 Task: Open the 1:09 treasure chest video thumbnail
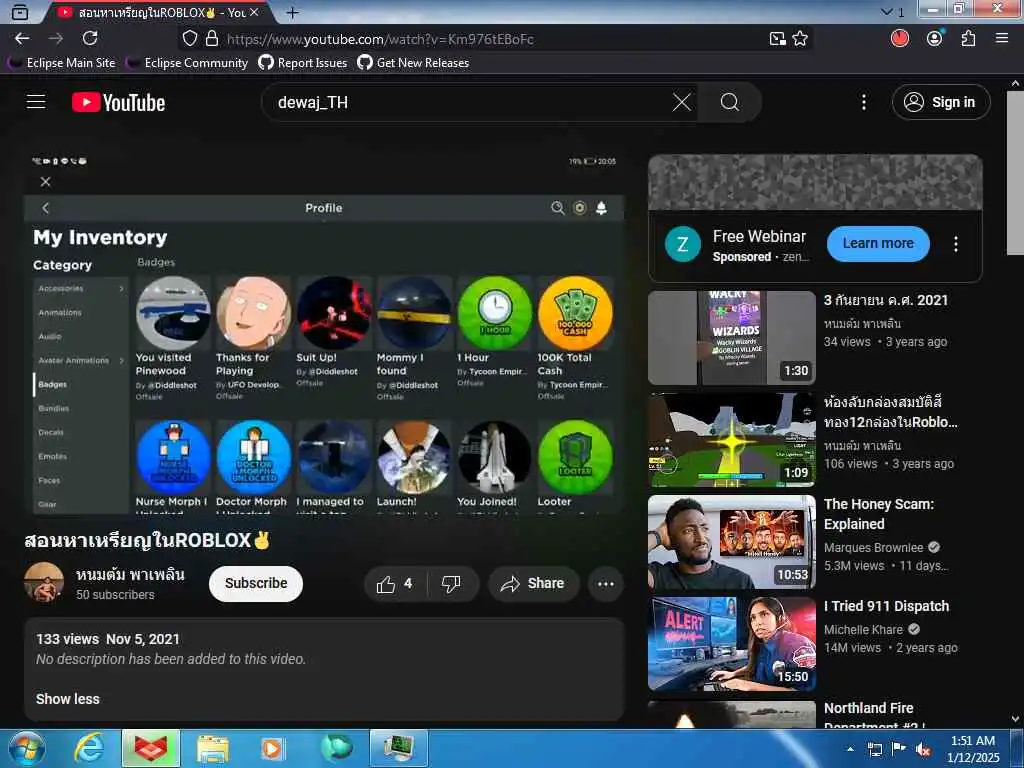(x=731, y=440)
